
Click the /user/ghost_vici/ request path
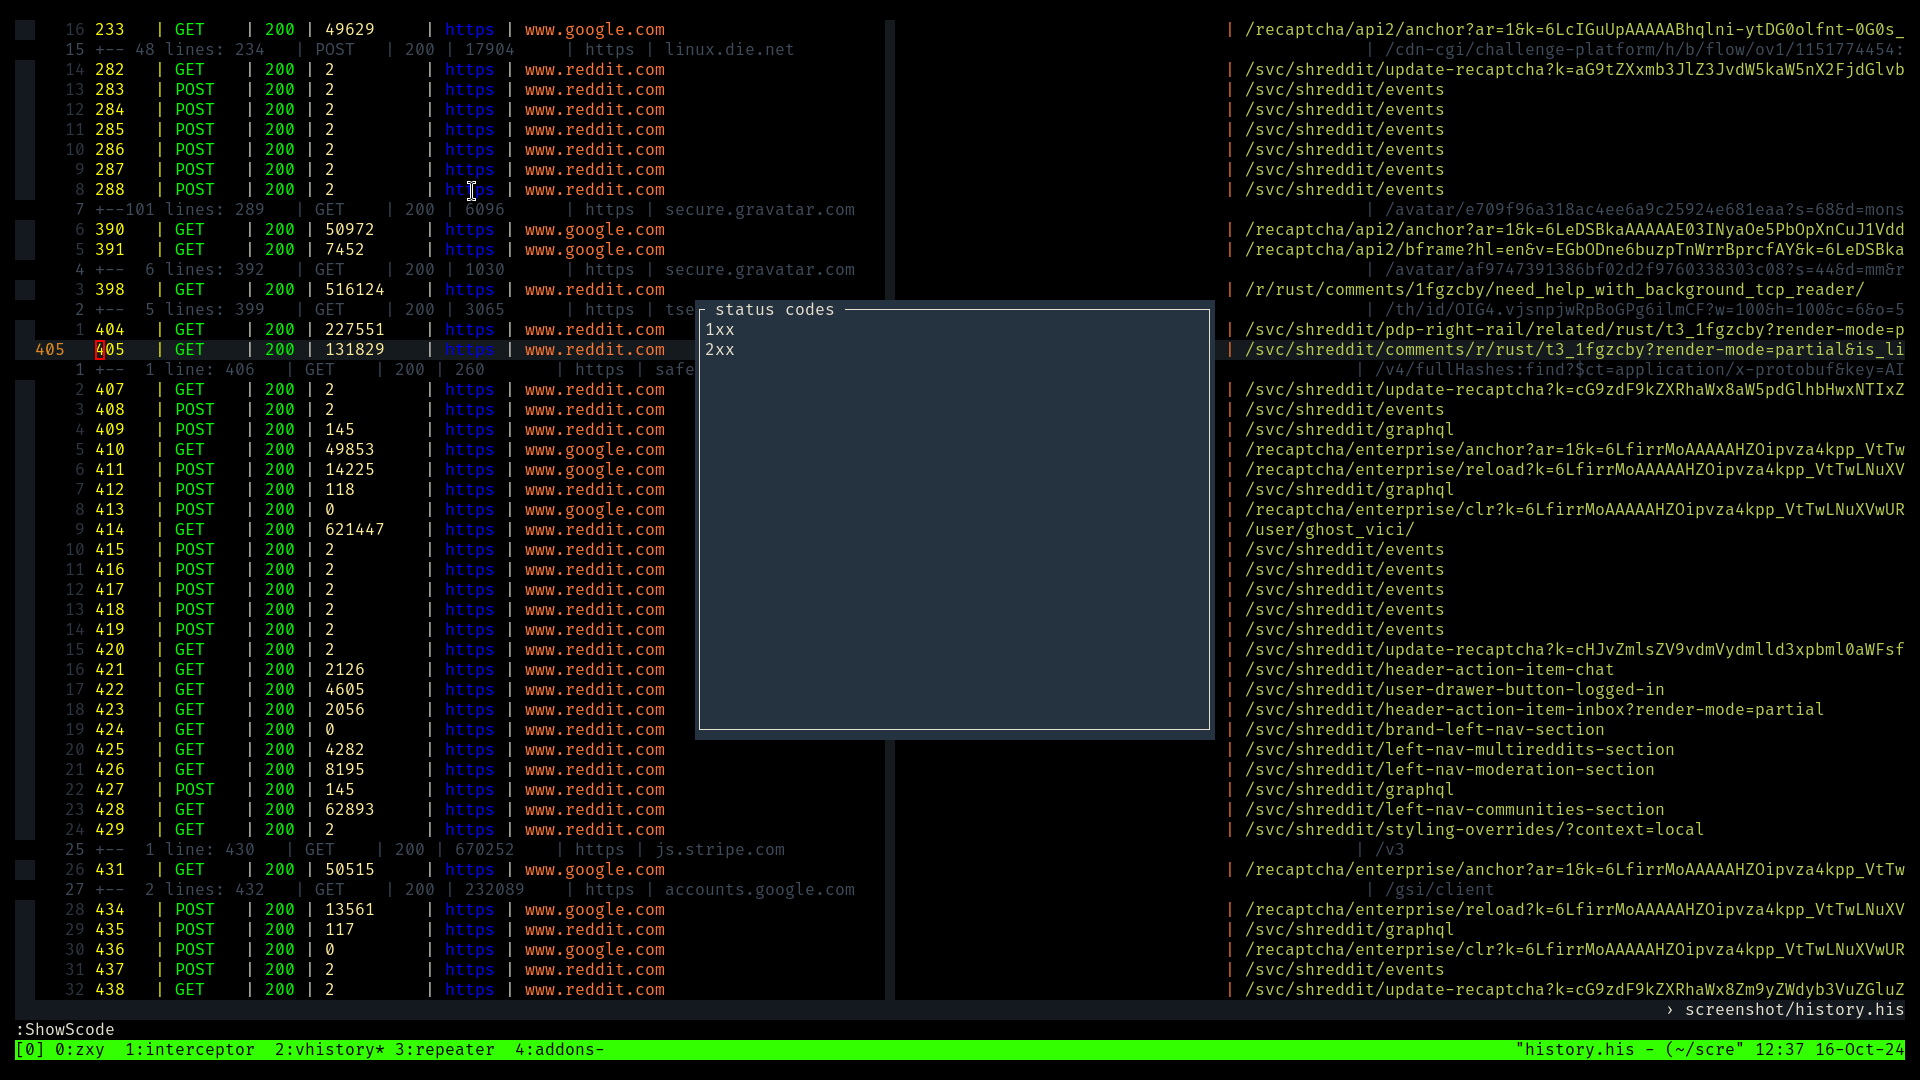tap(1330, 529)
